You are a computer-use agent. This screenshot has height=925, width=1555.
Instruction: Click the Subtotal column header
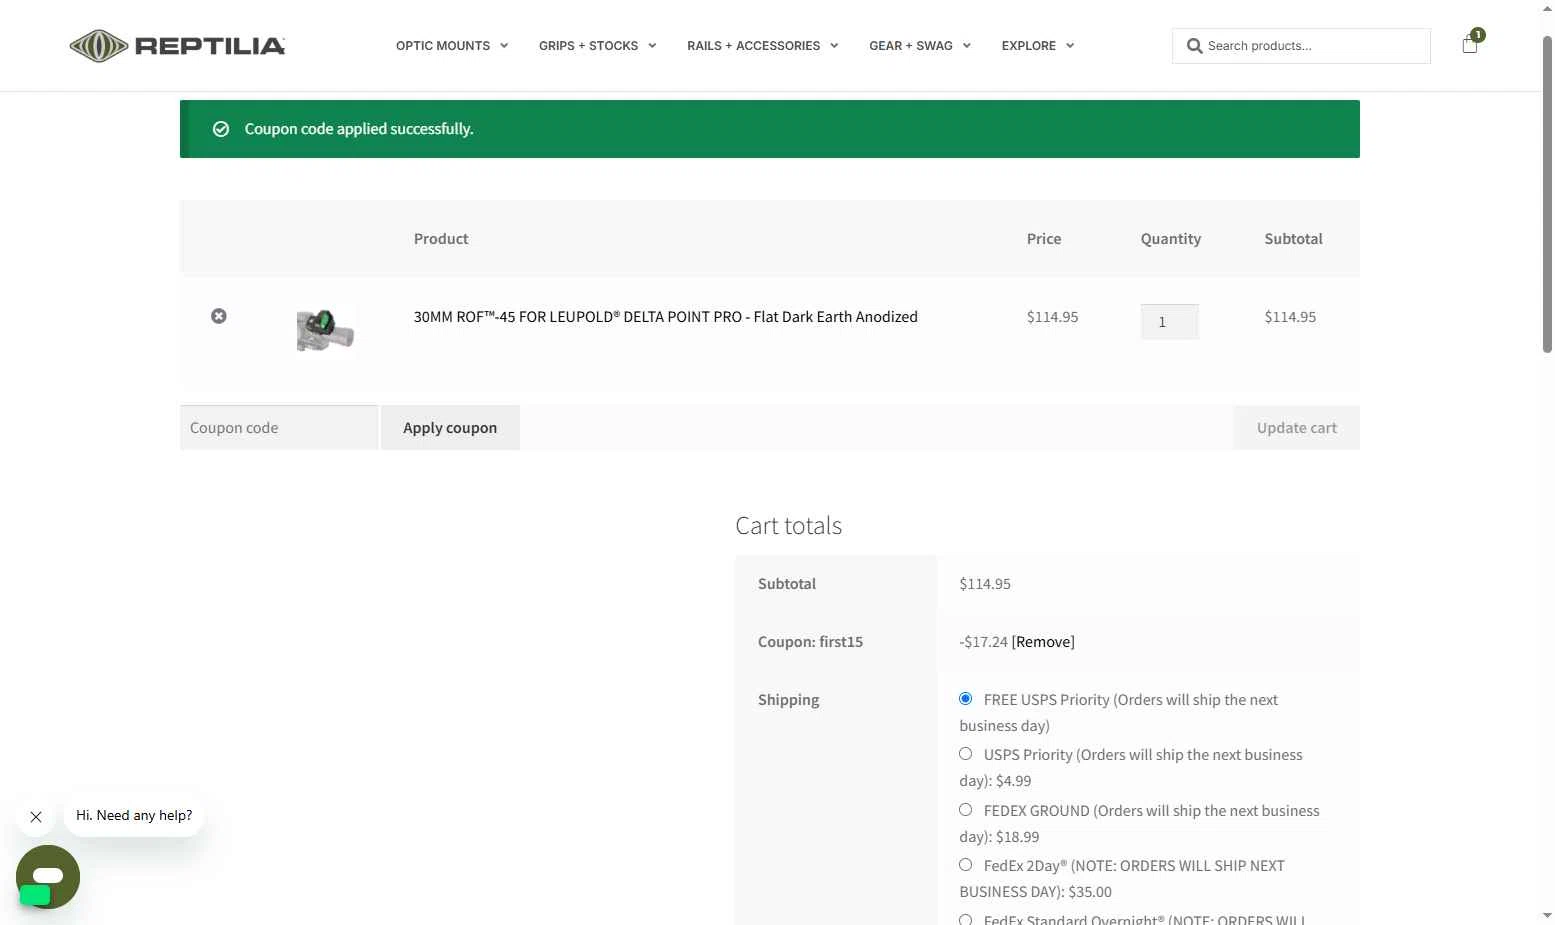[x=1293, y=239]
